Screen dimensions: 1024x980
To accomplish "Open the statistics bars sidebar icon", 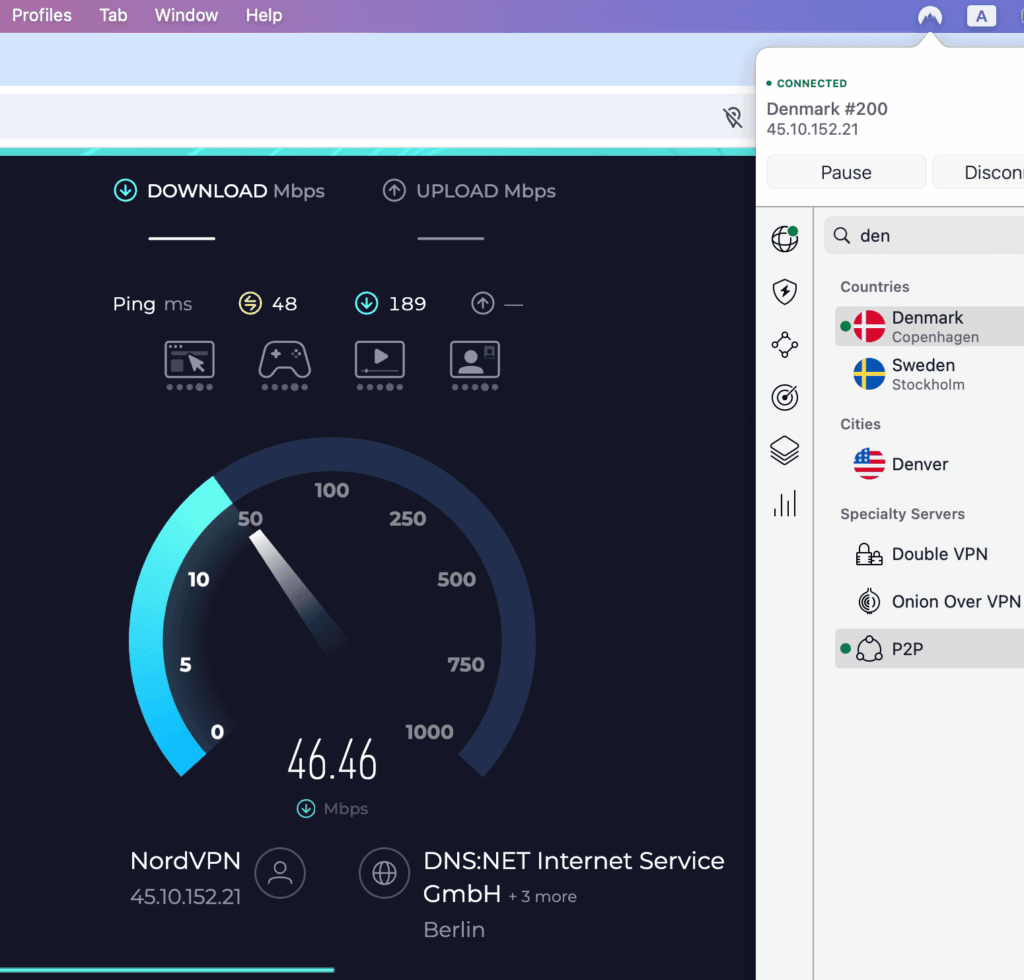I will pyautogui.click(x=785, y=503).
